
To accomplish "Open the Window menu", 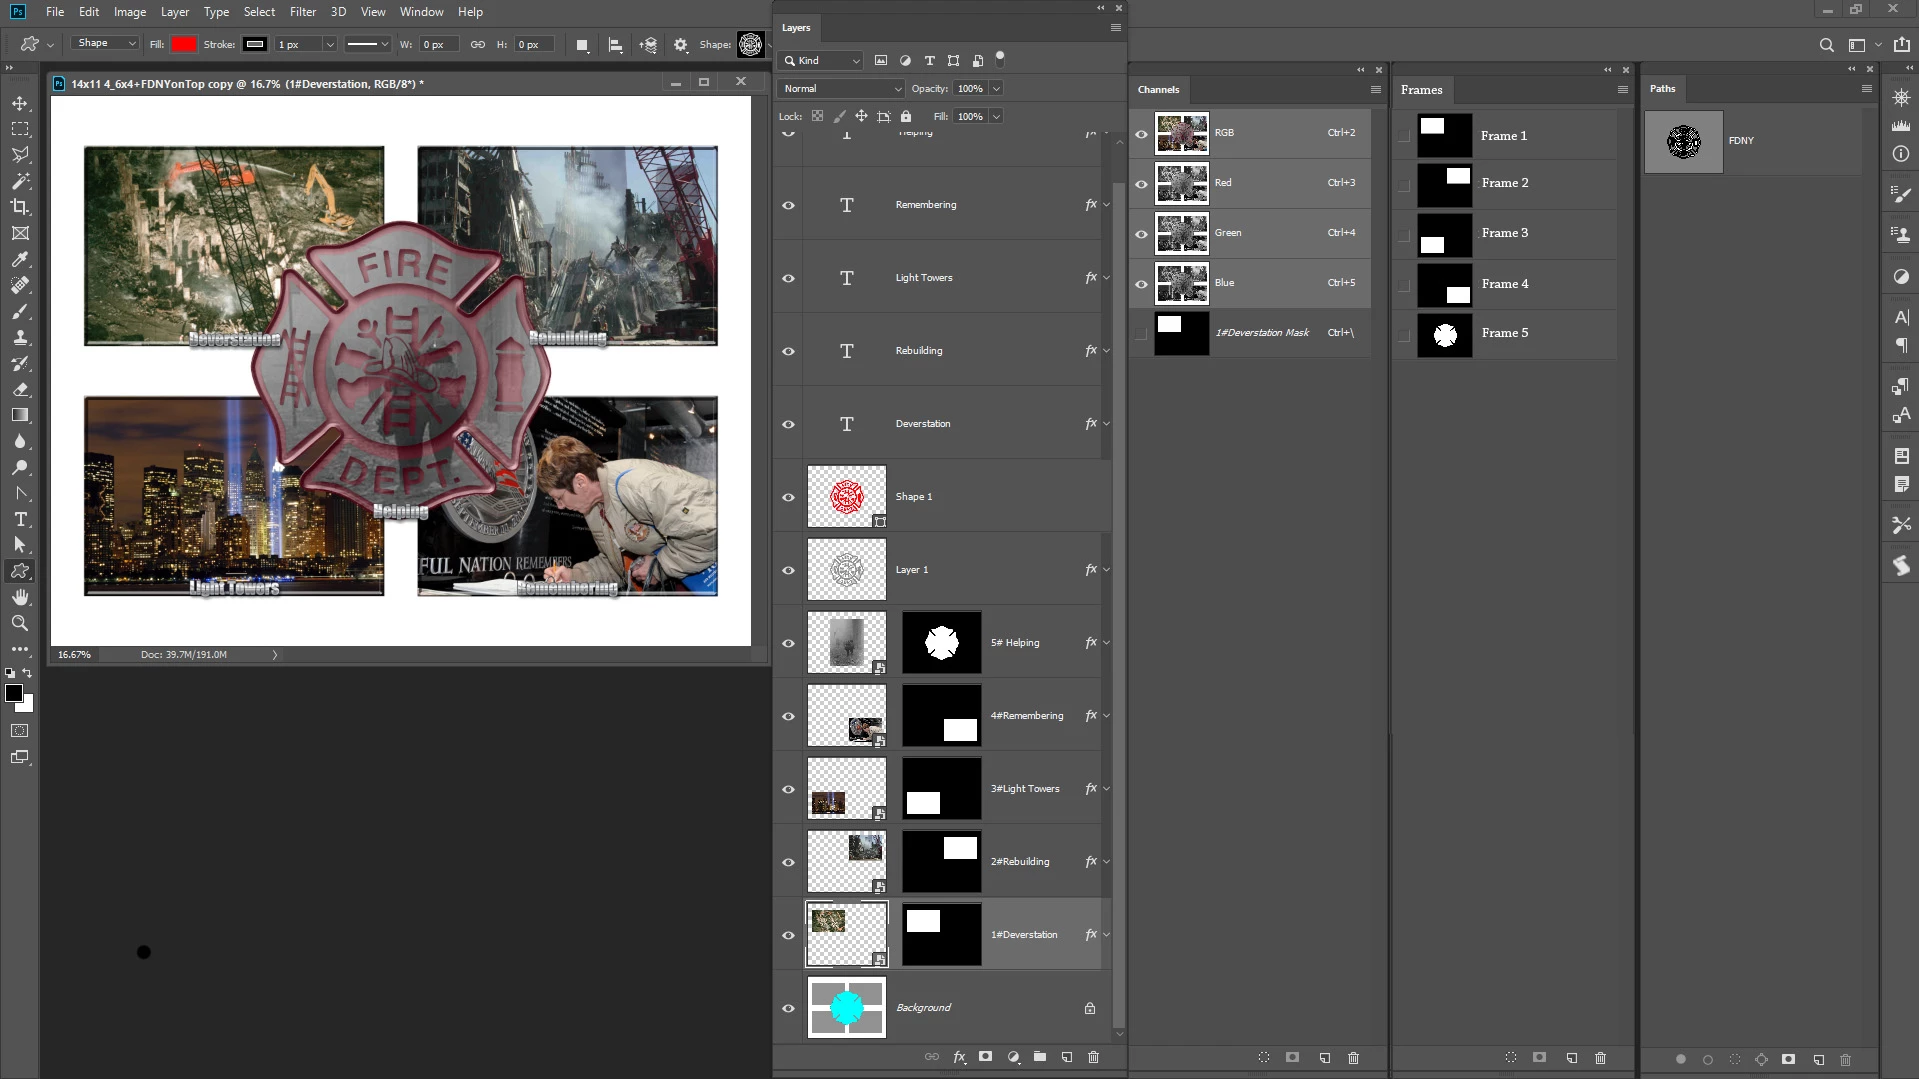I will point(421,12).
